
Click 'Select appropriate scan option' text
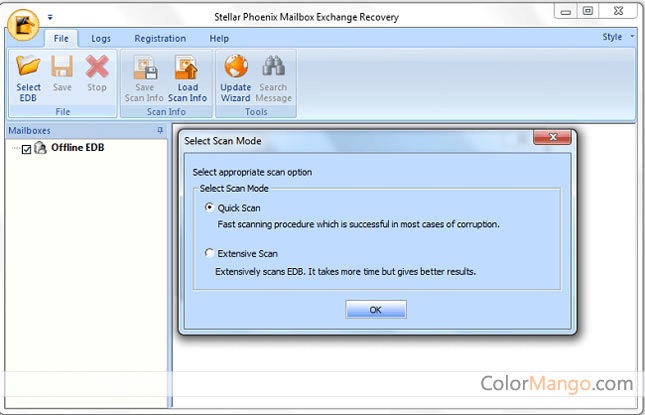[x=252, y=172]
